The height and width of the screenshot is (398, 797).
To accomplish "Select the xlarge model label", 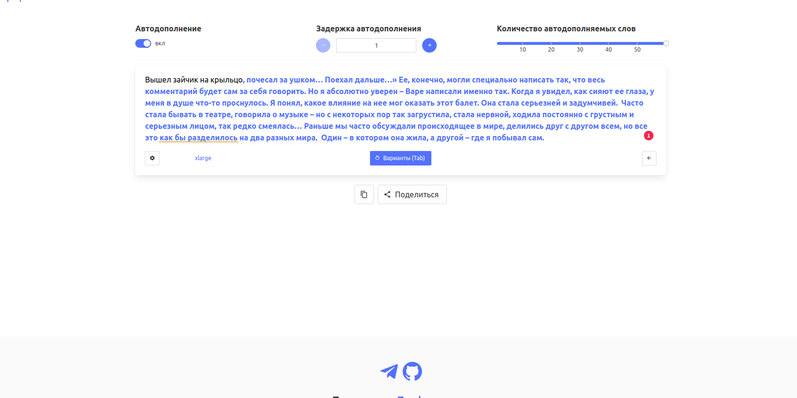I will point(203,158).
